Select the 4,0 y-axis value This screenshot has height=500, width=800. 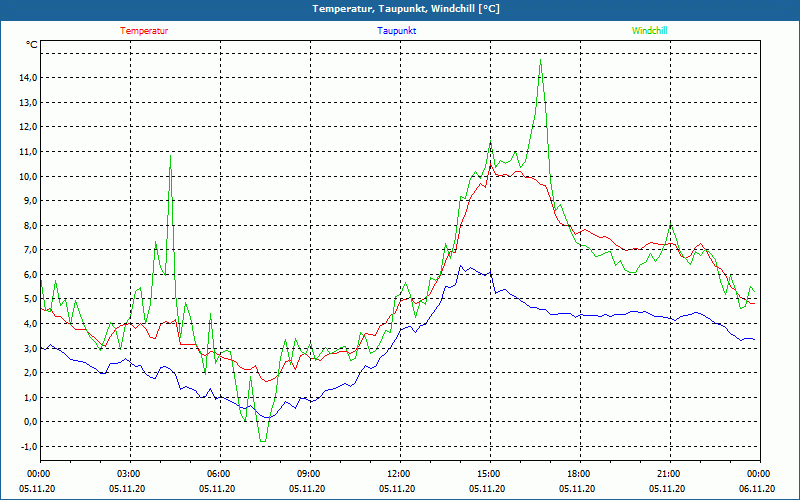31,323
